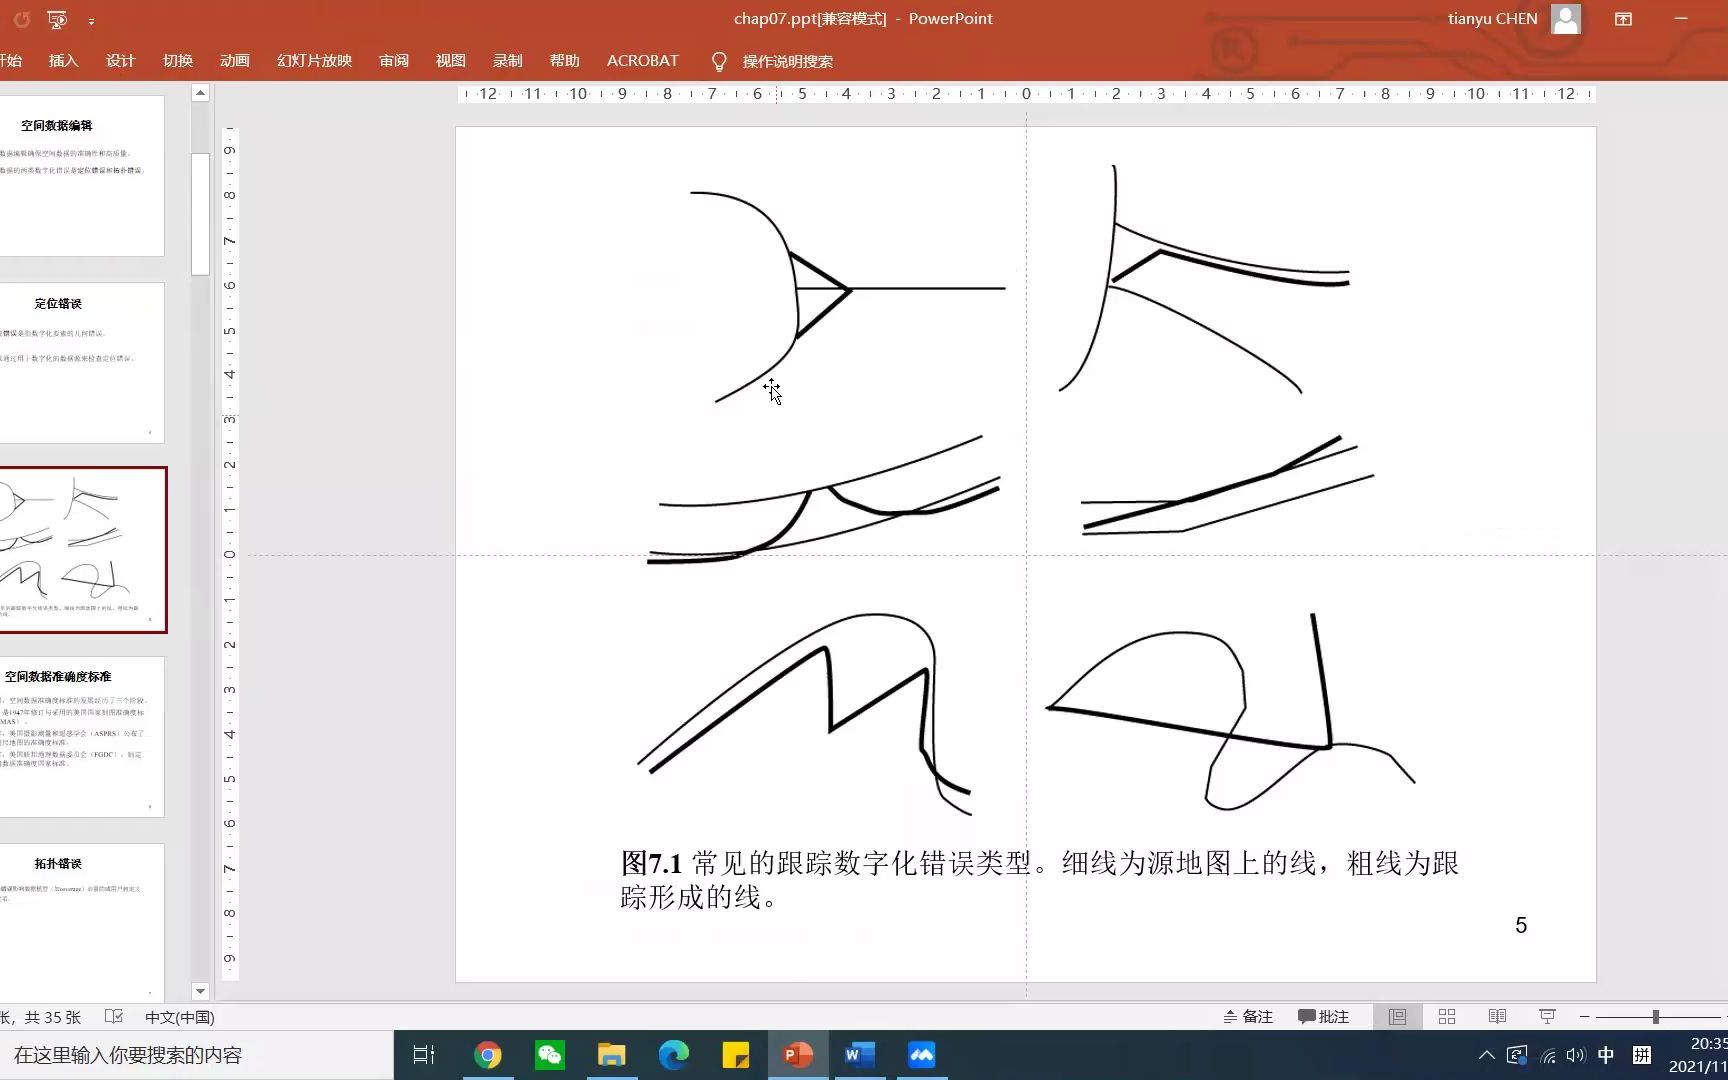This screenshot has height=1080, width=1728.
Task: Open the ACROBAT ribbon tab
Action: pos(641,61)
